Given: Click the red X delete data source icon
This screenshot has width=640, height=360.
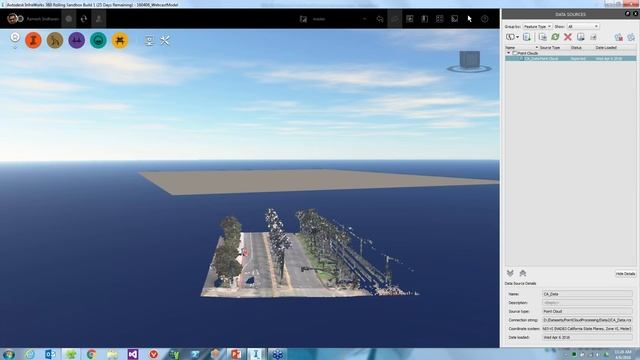Looking at the screenshot, I should tap(568, 37).
